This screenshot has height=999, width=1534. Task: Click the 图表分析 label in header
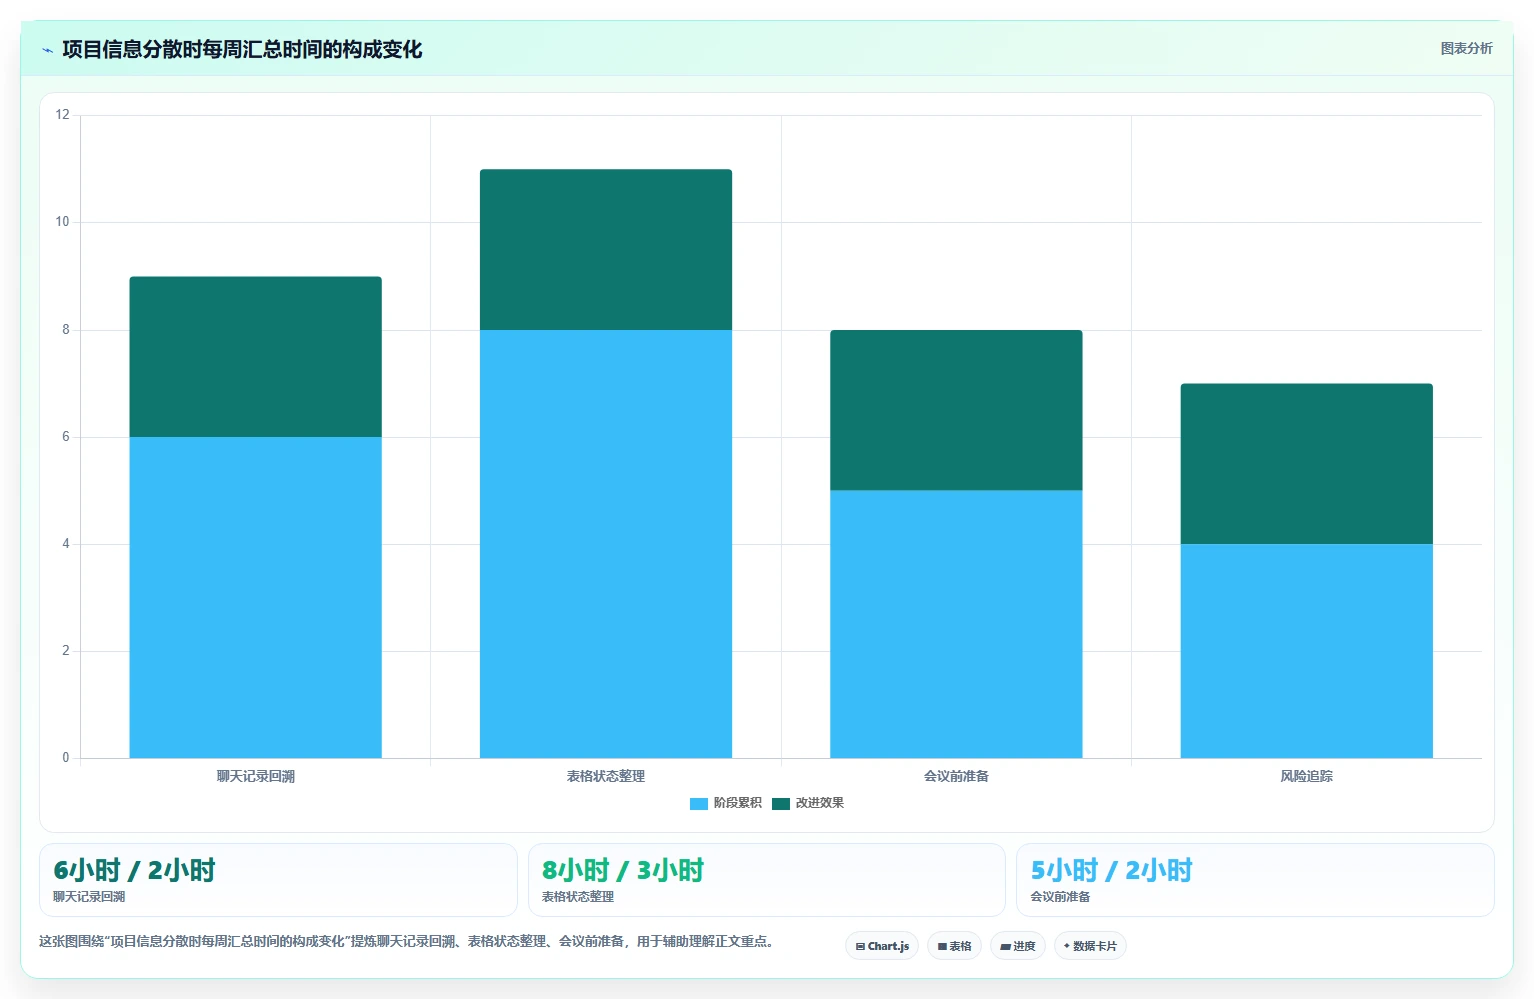click(1466, 48)
